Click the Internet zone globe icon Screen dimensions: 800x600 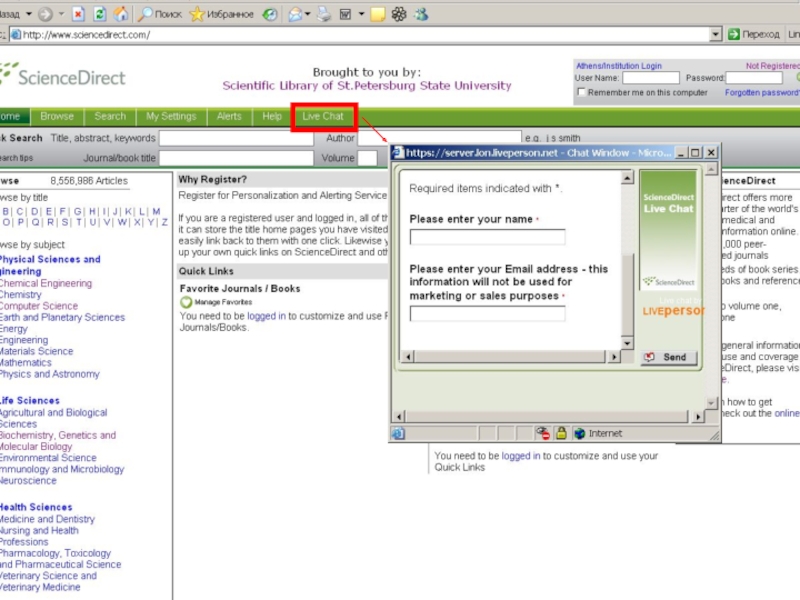tap(579, 434)
